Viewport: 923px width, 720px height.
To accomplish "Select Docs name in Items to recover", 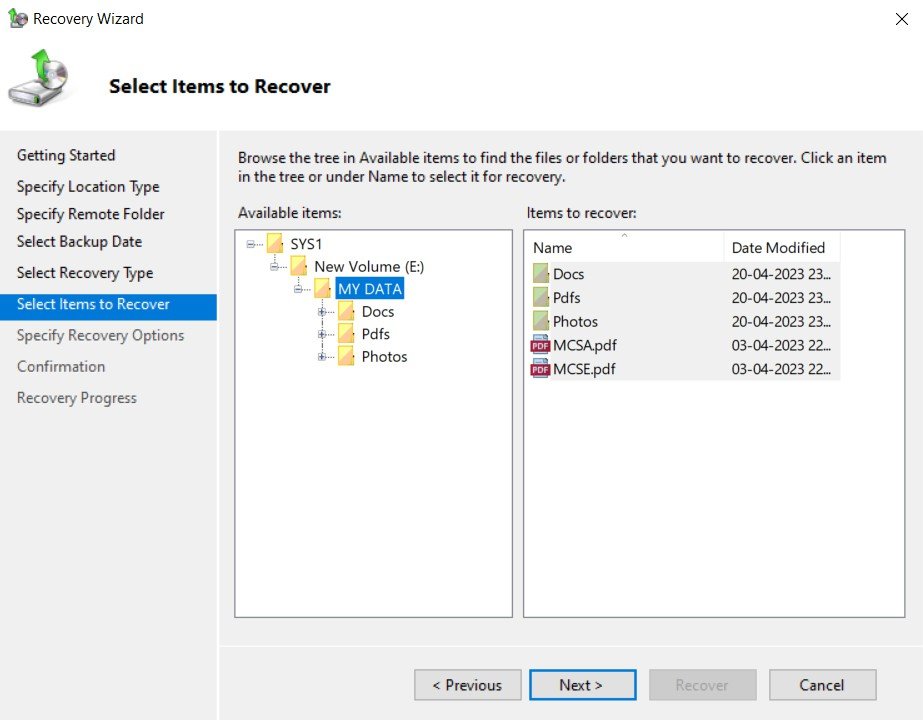I will tap(569, 274).
